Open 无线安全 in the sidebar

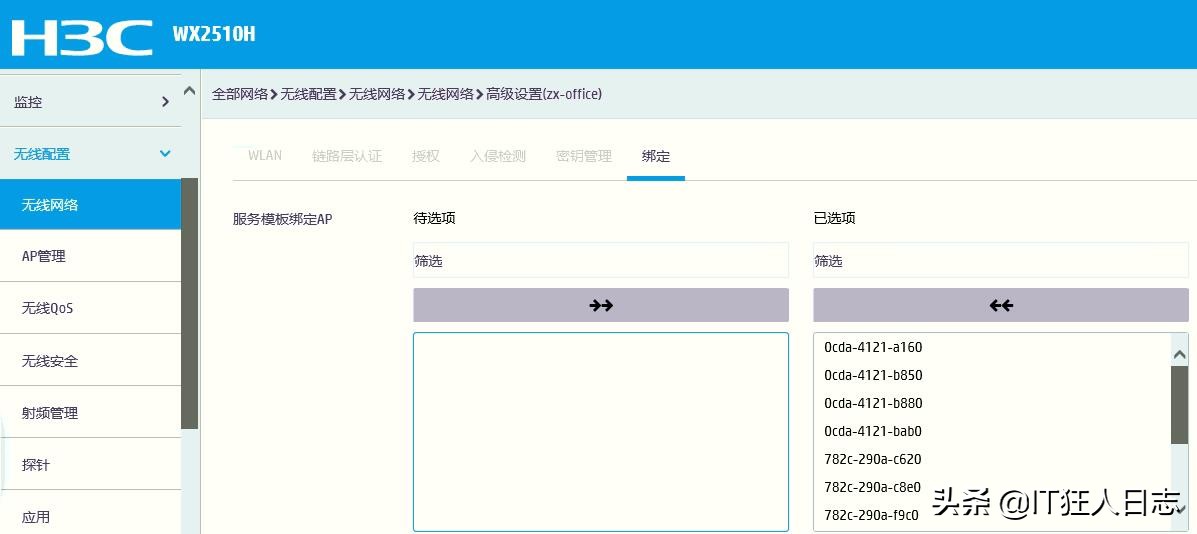point(90,361)
